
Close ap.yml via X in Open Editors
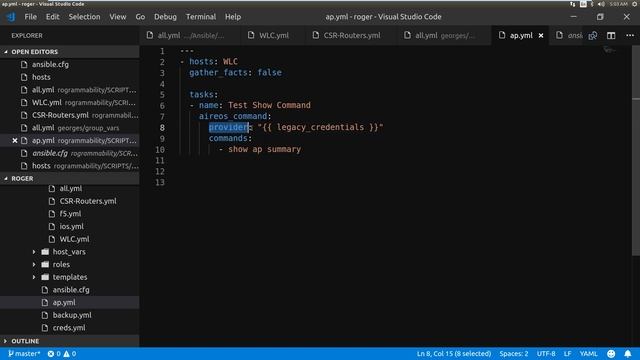tap(15, 140)
